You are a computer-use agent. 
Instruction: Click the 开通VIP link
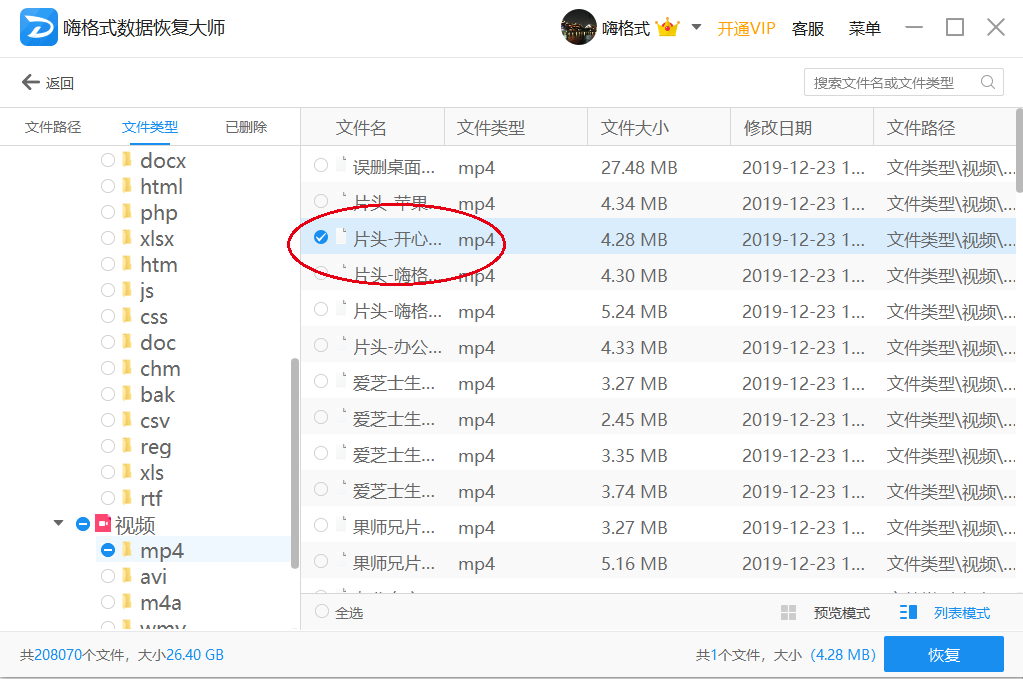tap(746, 28)
